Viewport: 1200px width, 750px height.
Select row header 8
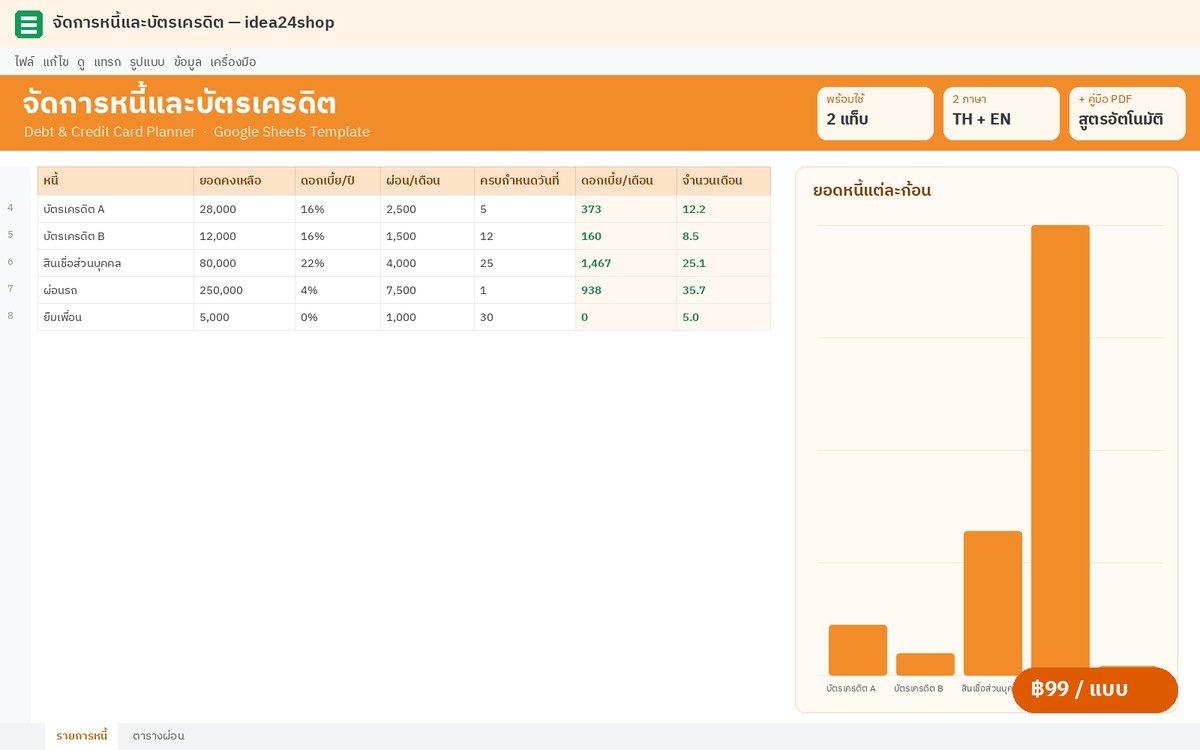point(11,316)
